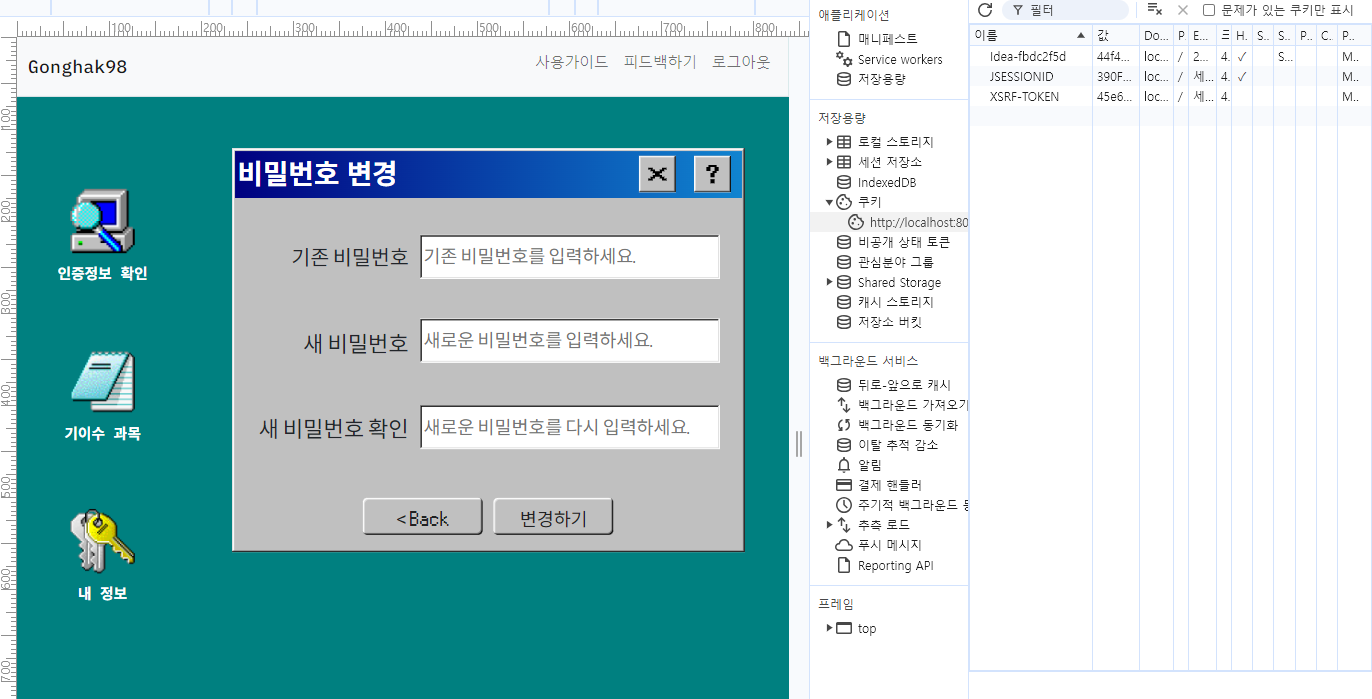Screen dimensions: 1372x699
Task: Click 로그아웃 in the top navigation
Action: (x=741, y=62)
